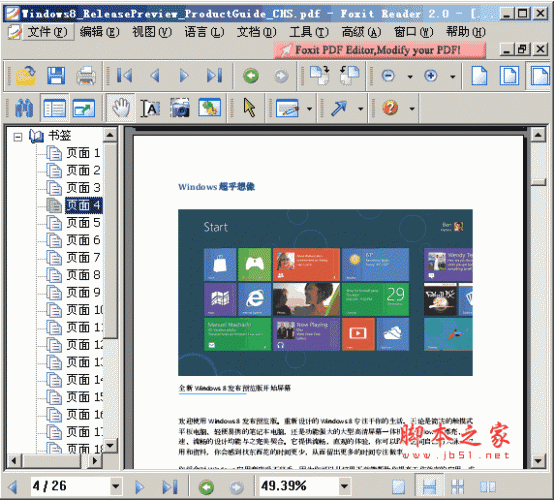Open a file with the folder icon
Image resolution: width=555 pixels, height=500 pixels.
pos(25,76)
